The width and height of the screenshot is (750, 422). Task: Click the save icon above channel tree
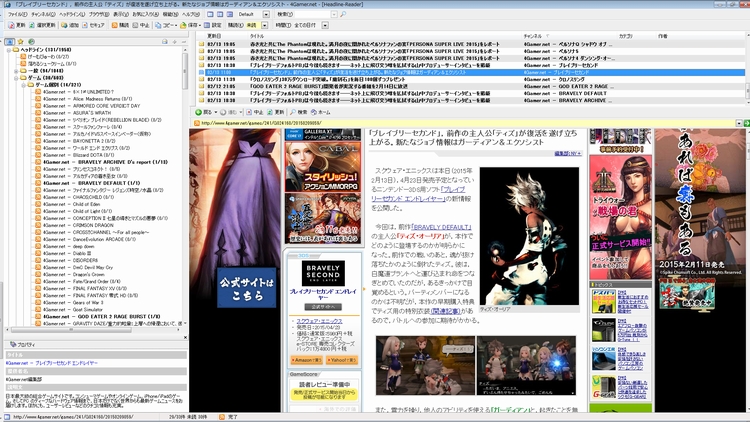[165, 42]
